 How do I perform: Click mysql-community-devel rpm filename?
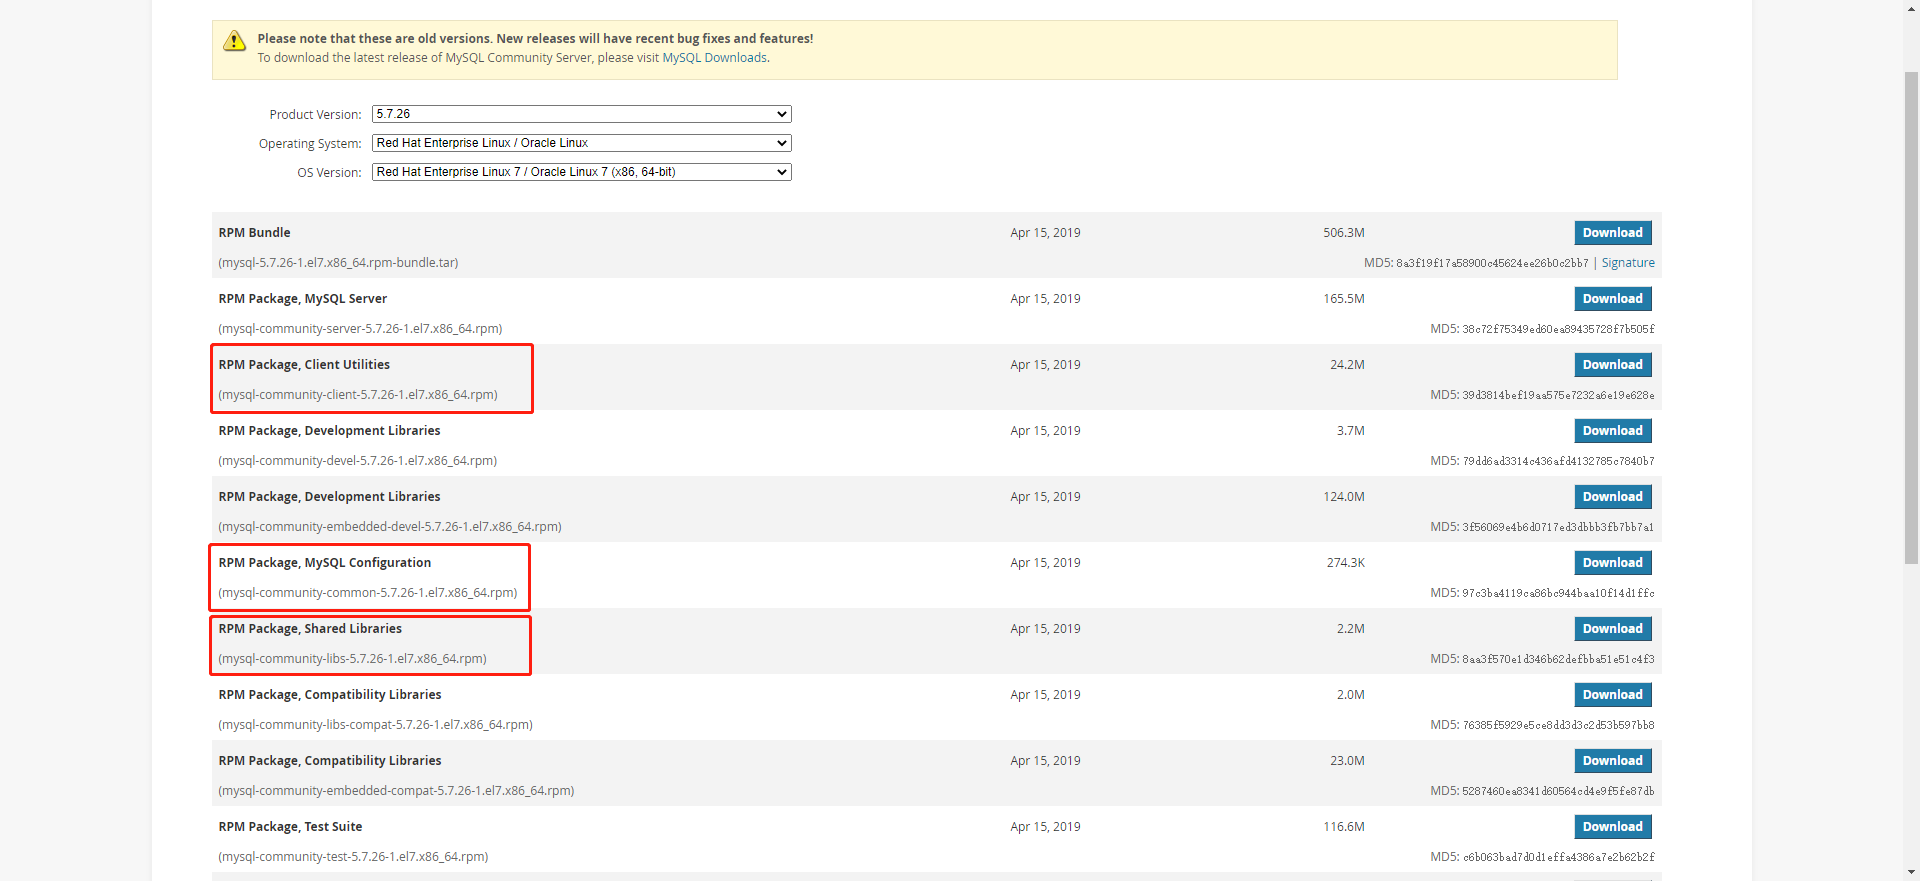click(x=357, y=461)
